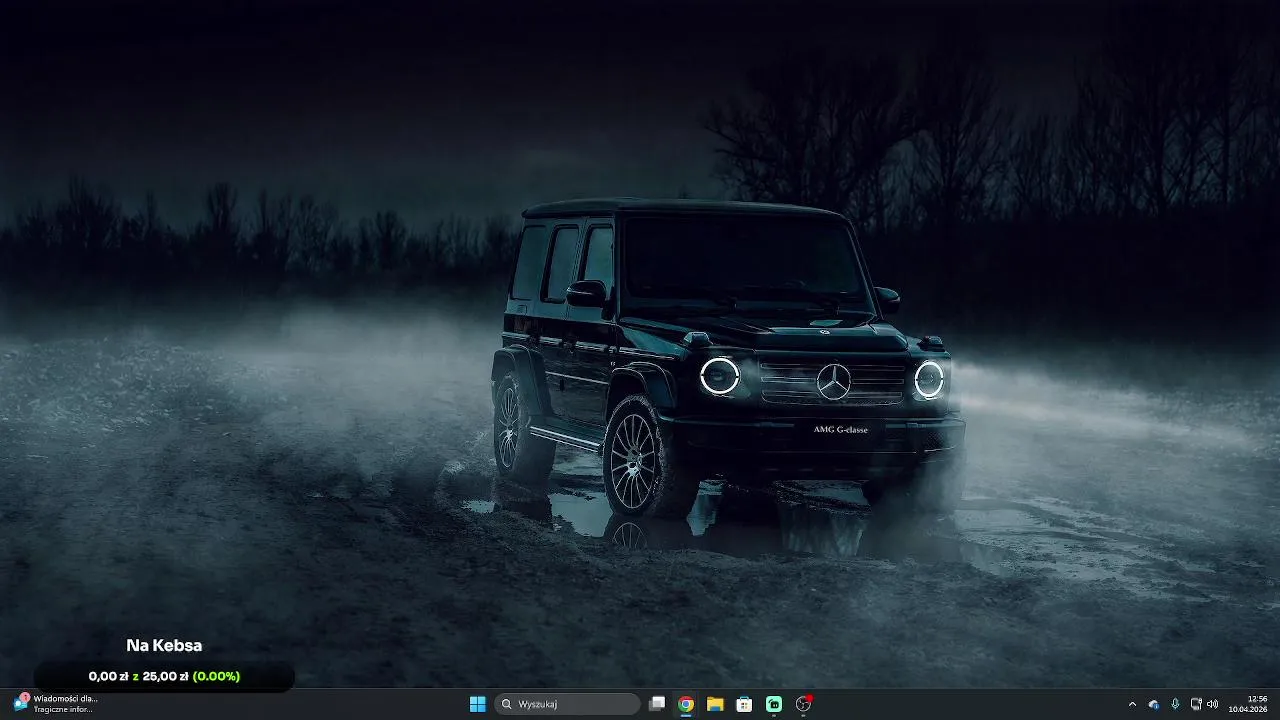
Task: Open the clock showing 12:56
Action: click(1248, 704)
